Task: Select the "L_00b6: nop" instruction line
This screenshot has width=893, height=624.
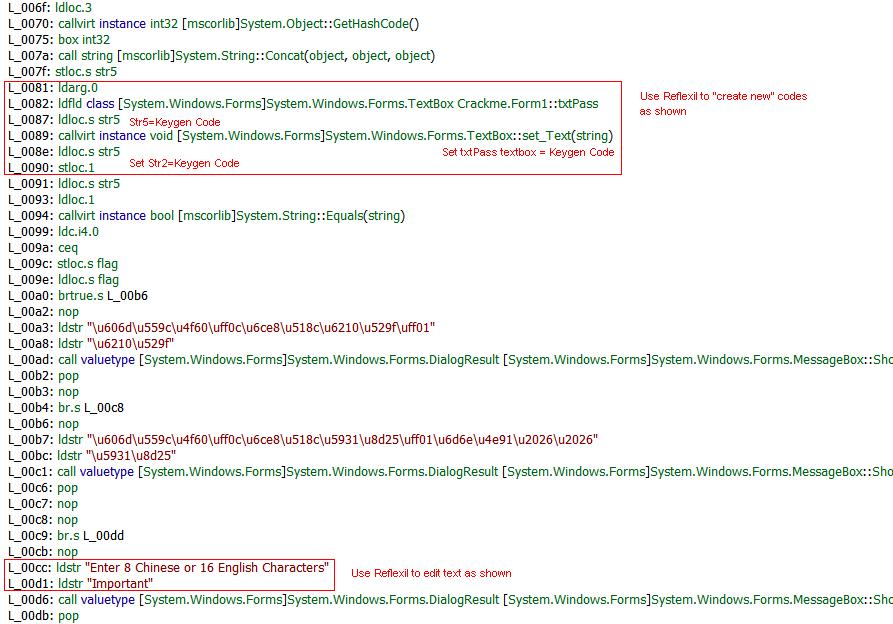Action: click(x=43, y=424)
